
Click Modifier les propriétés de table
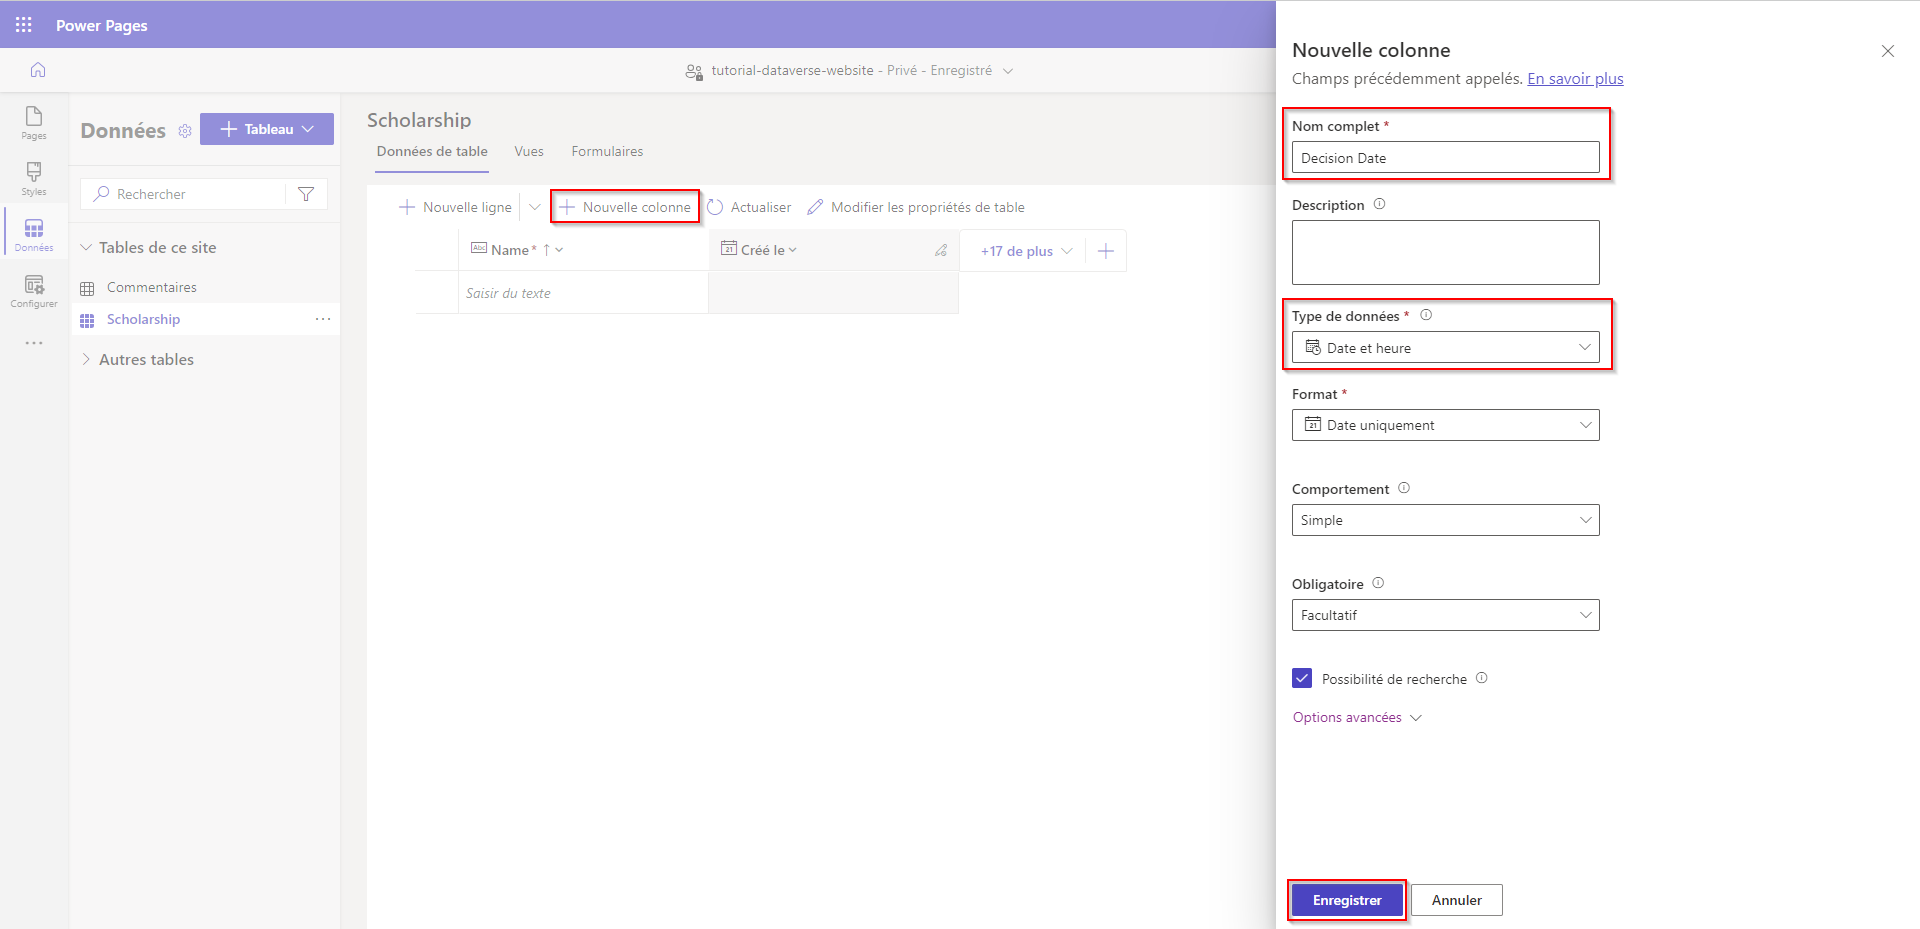tap(916, 207)
